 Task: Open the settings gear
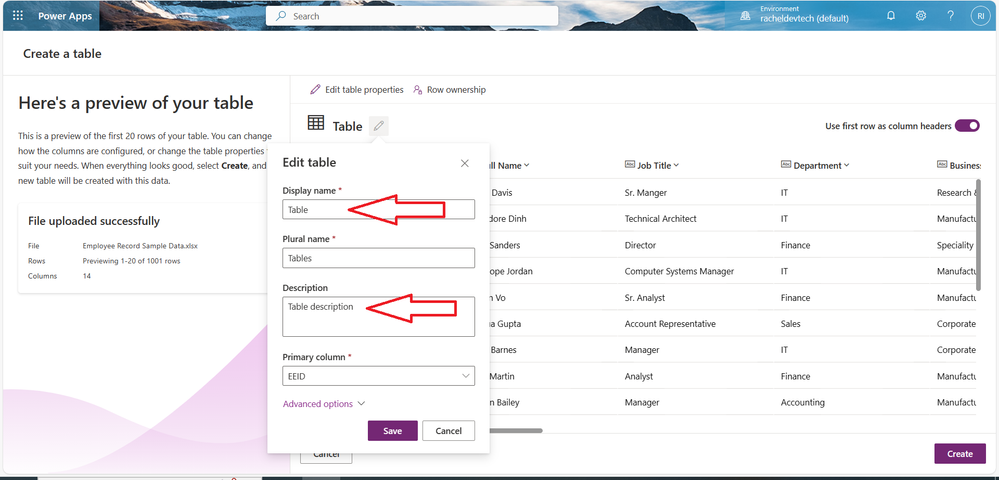click(921, 16)
